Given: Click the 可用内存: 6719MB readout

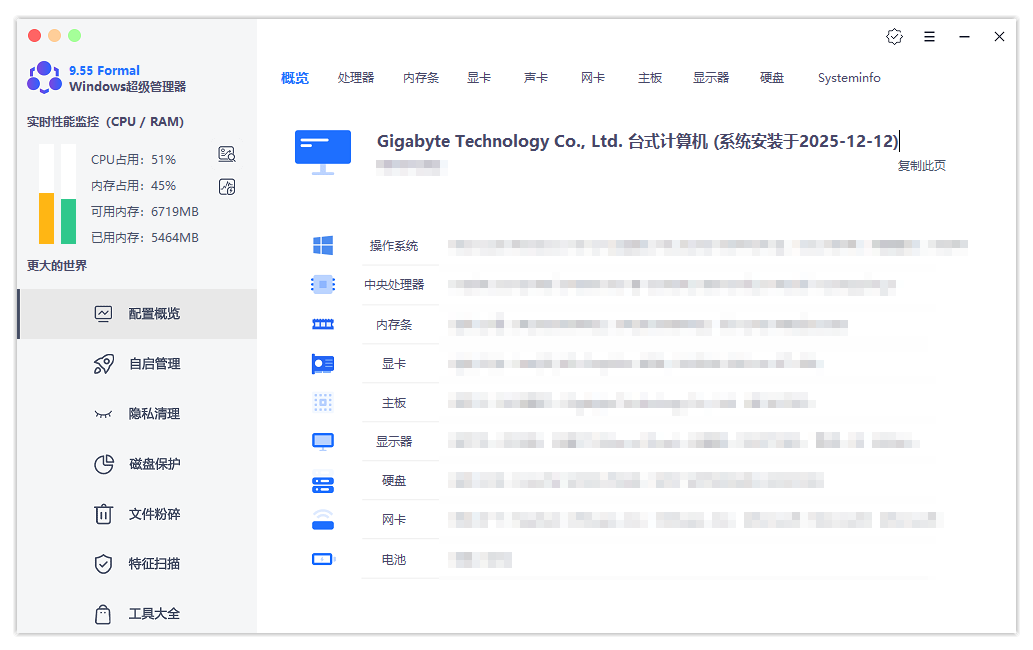Looking at the screenshot, I should point(145,211).
